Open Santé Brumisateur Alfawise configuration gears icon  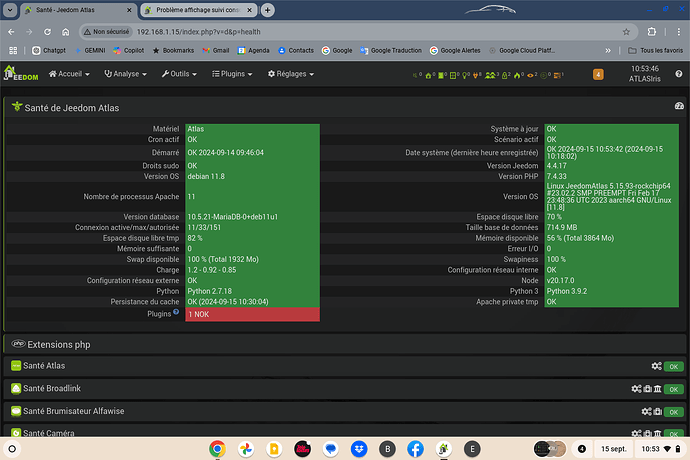(646, 411)
